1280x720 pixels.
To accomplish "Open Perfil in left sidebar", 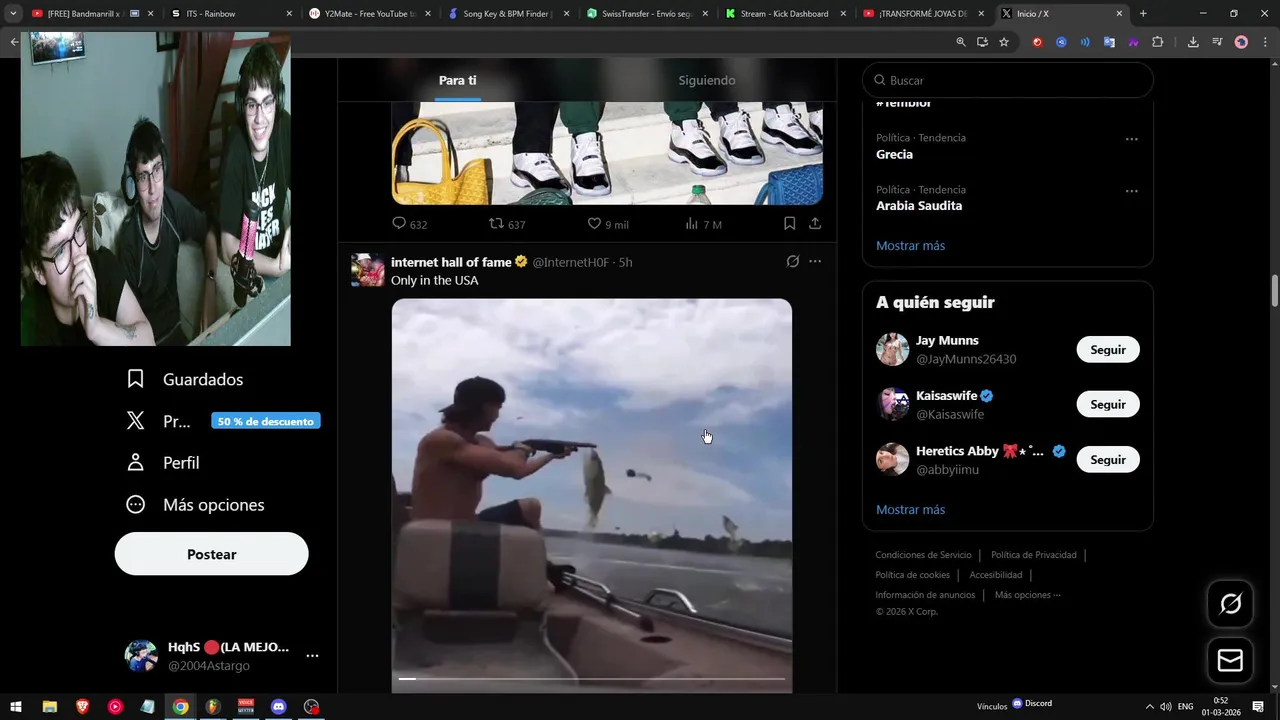I will click(x=163, y=463).
